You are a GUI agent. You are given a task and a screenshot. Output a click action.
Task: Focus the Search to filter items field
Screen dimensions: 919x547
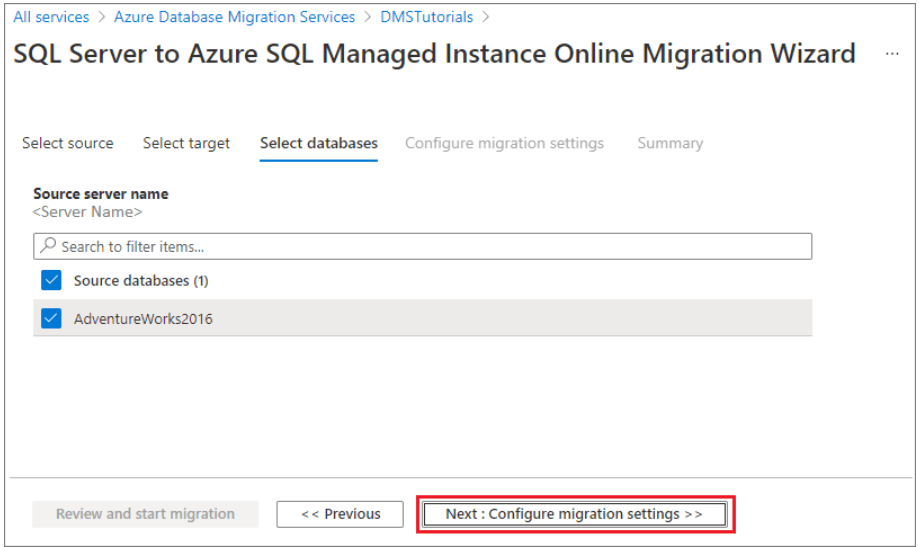pos(430,246)
